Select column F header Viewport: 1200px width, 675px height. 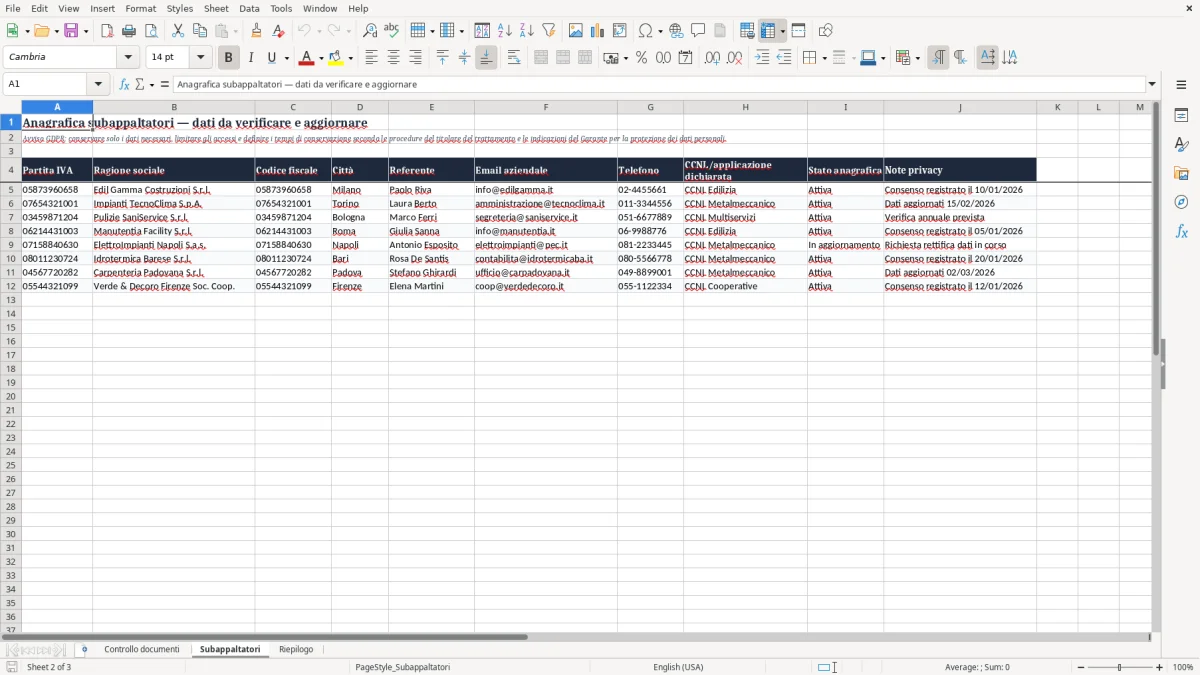(546, 107)
